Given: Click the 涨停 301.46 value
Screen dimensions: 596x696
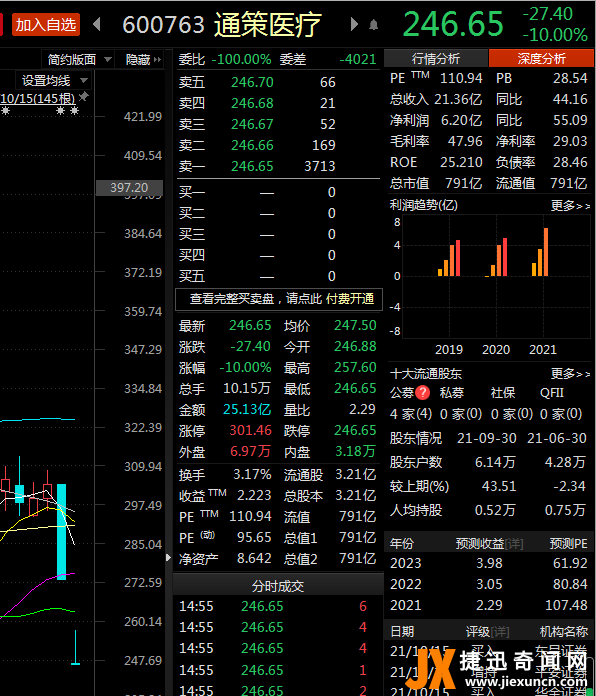Looking at the screenshot, I should point(250,430).
